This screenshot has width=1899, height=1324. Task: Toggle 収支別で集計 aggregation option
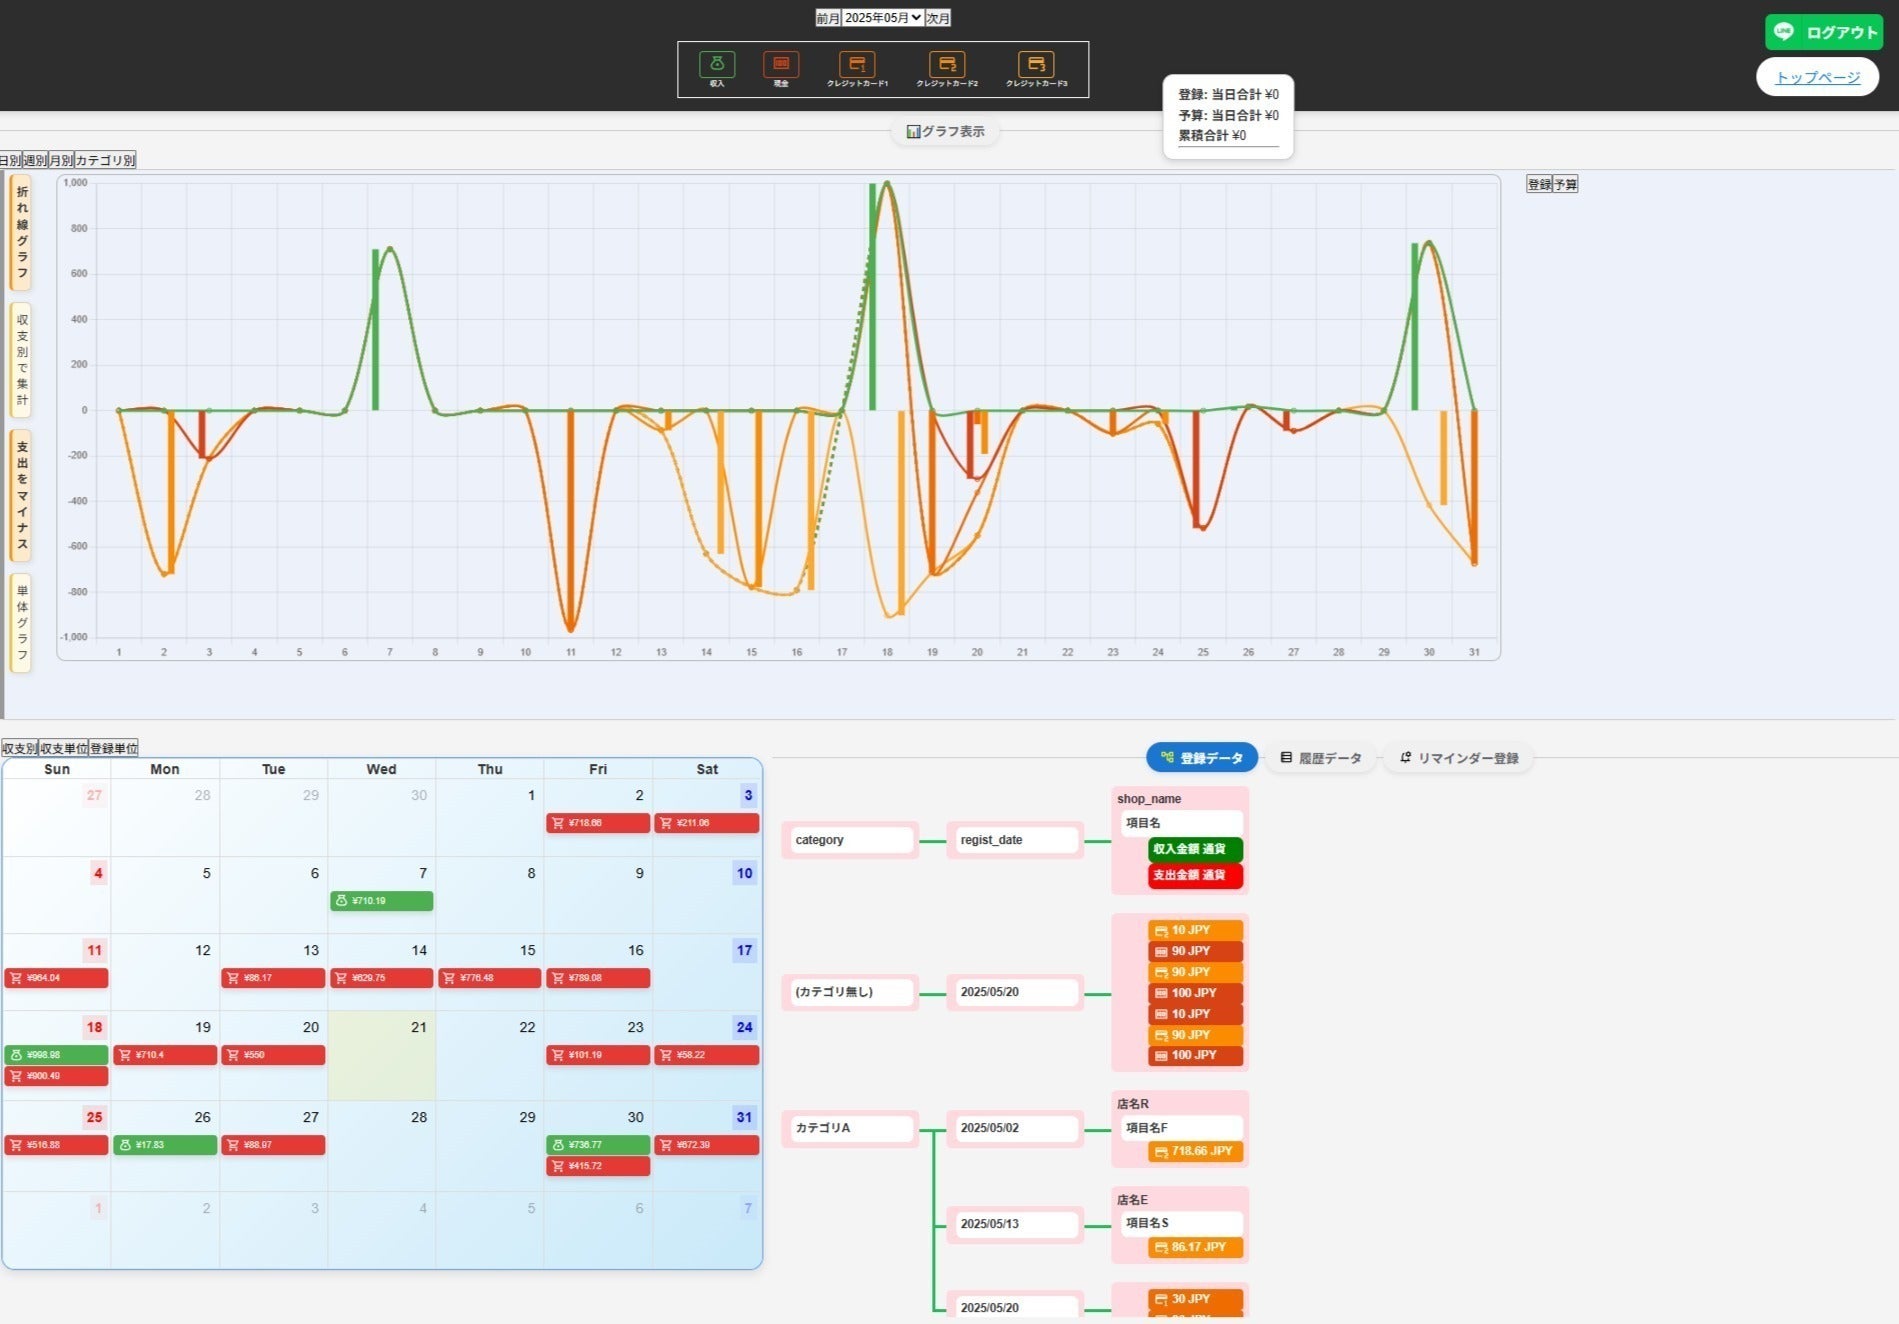click(21, 359)
